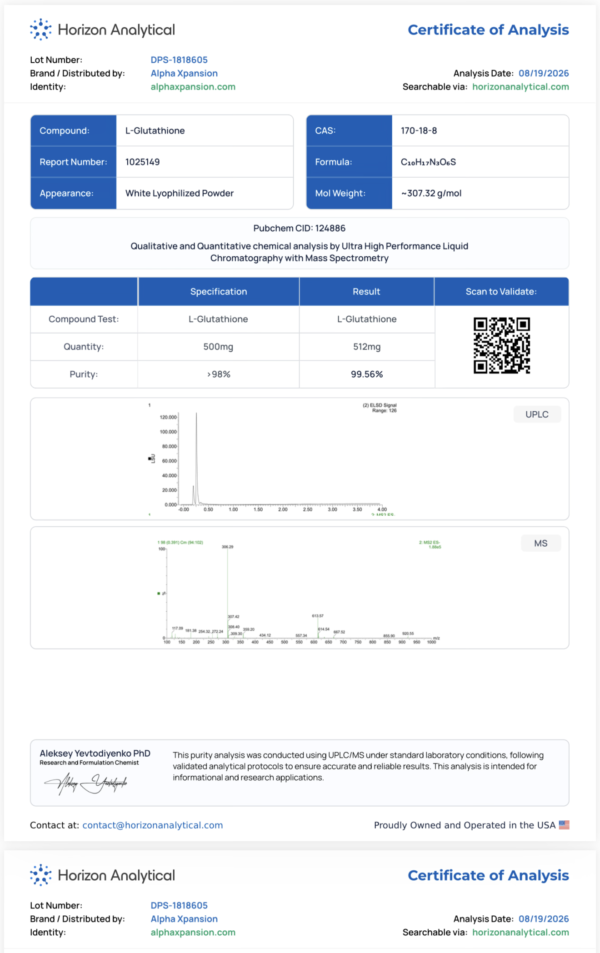The height and width of the screenshot is (953, 600).
Task: Click the Purity: row label
Action: (x=83, y=374)
